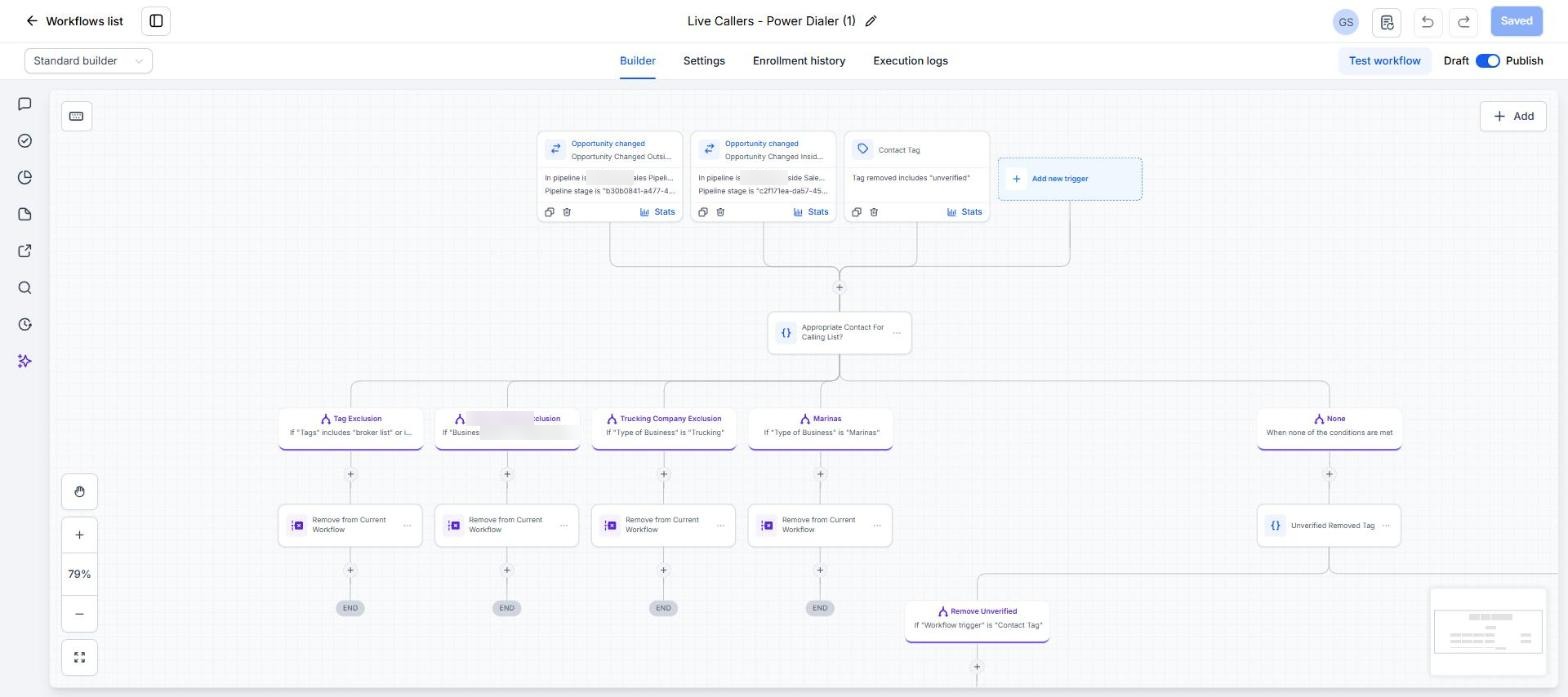Open the workflow notes icon

pyautogui.click(x=1386, y=21)
